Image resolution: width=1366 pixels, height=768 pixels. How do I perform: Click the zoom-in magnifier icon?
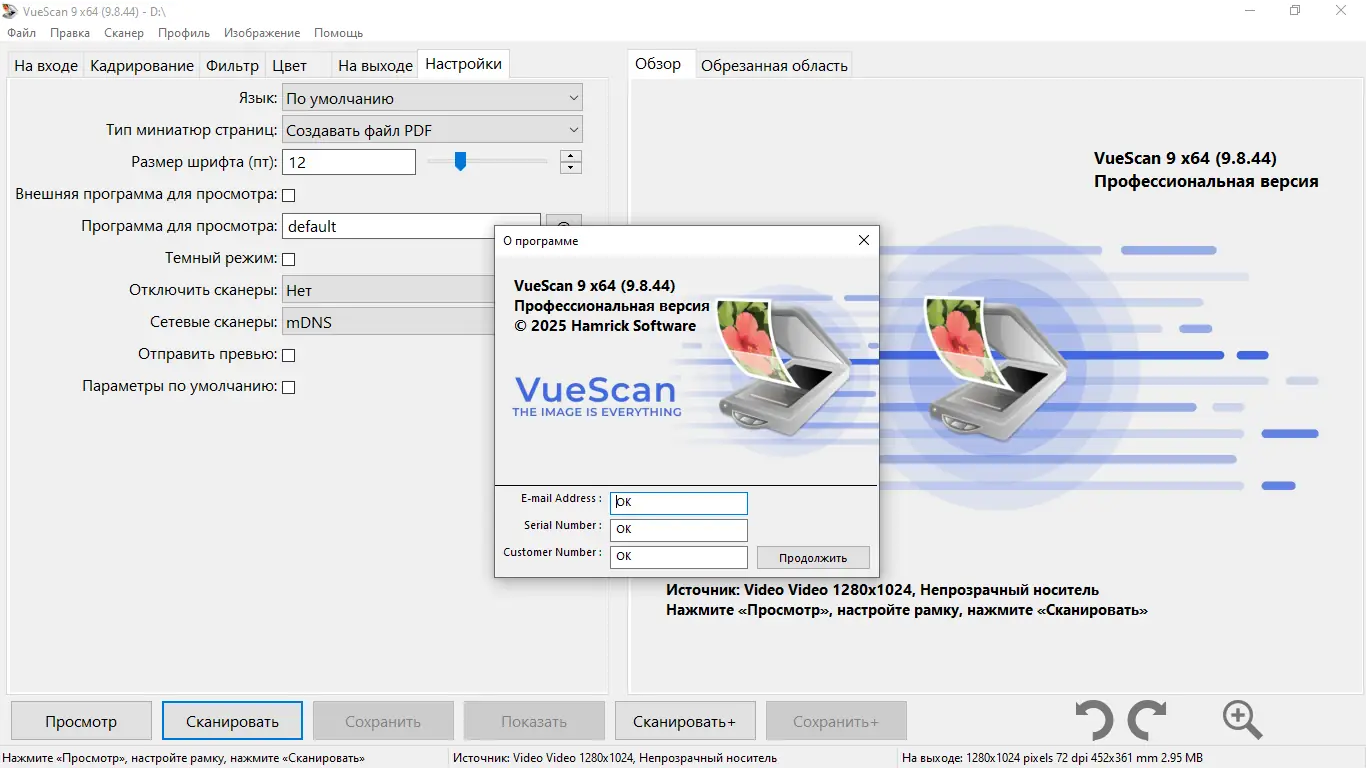pyautogui.click(x=1242, y=720)
